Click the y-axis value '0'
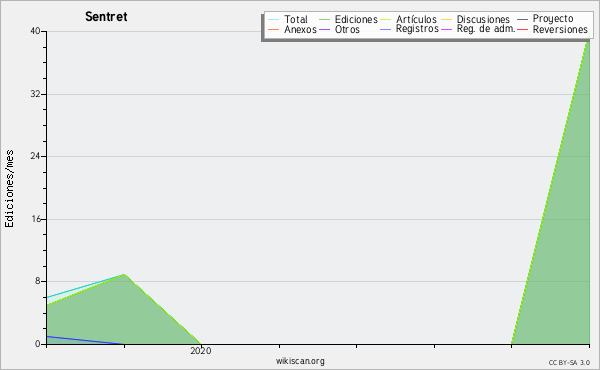Screen dimensions: 600x370 38,344
